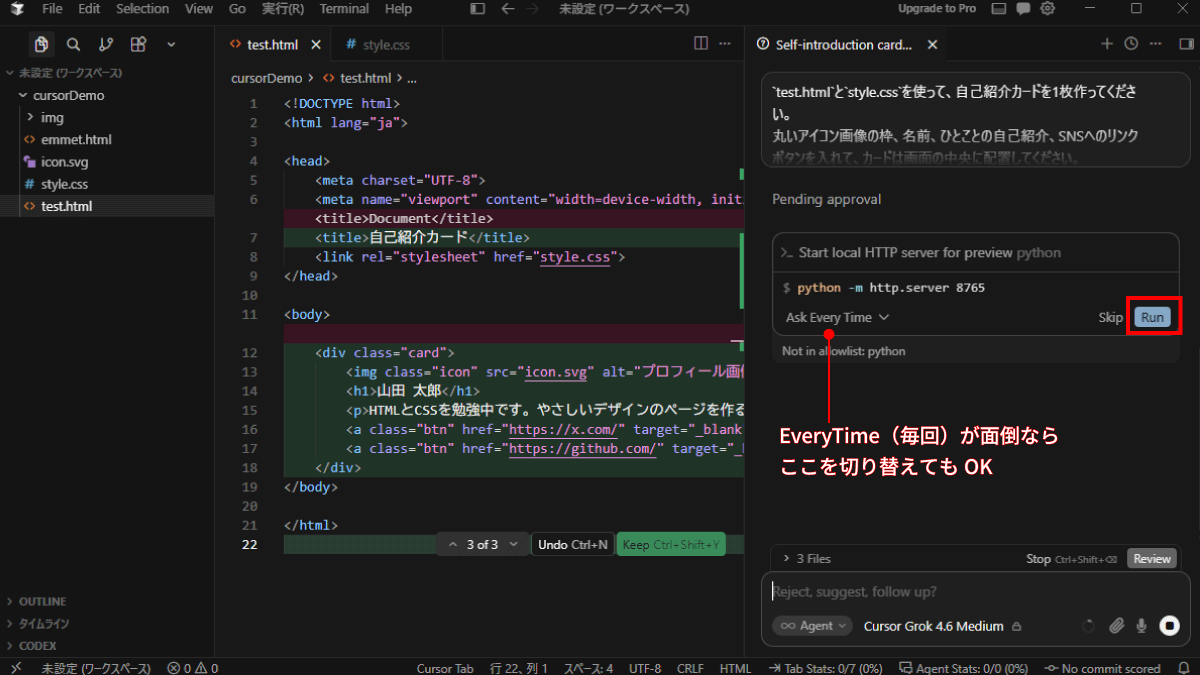Open settings gear in title bar

[1047, 9]
